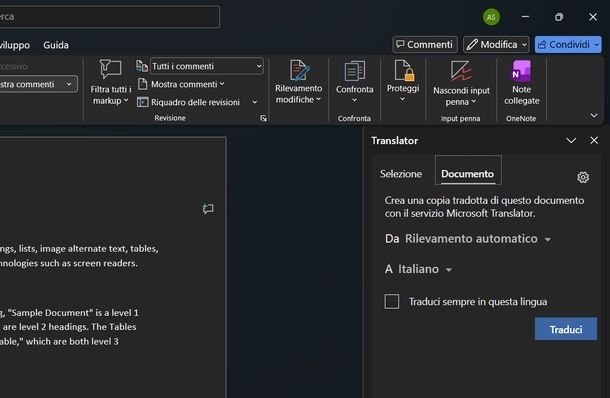This screenshot has height=398, width=610.
Task: Click the Traduci button
Action: (x=566, y=329)
